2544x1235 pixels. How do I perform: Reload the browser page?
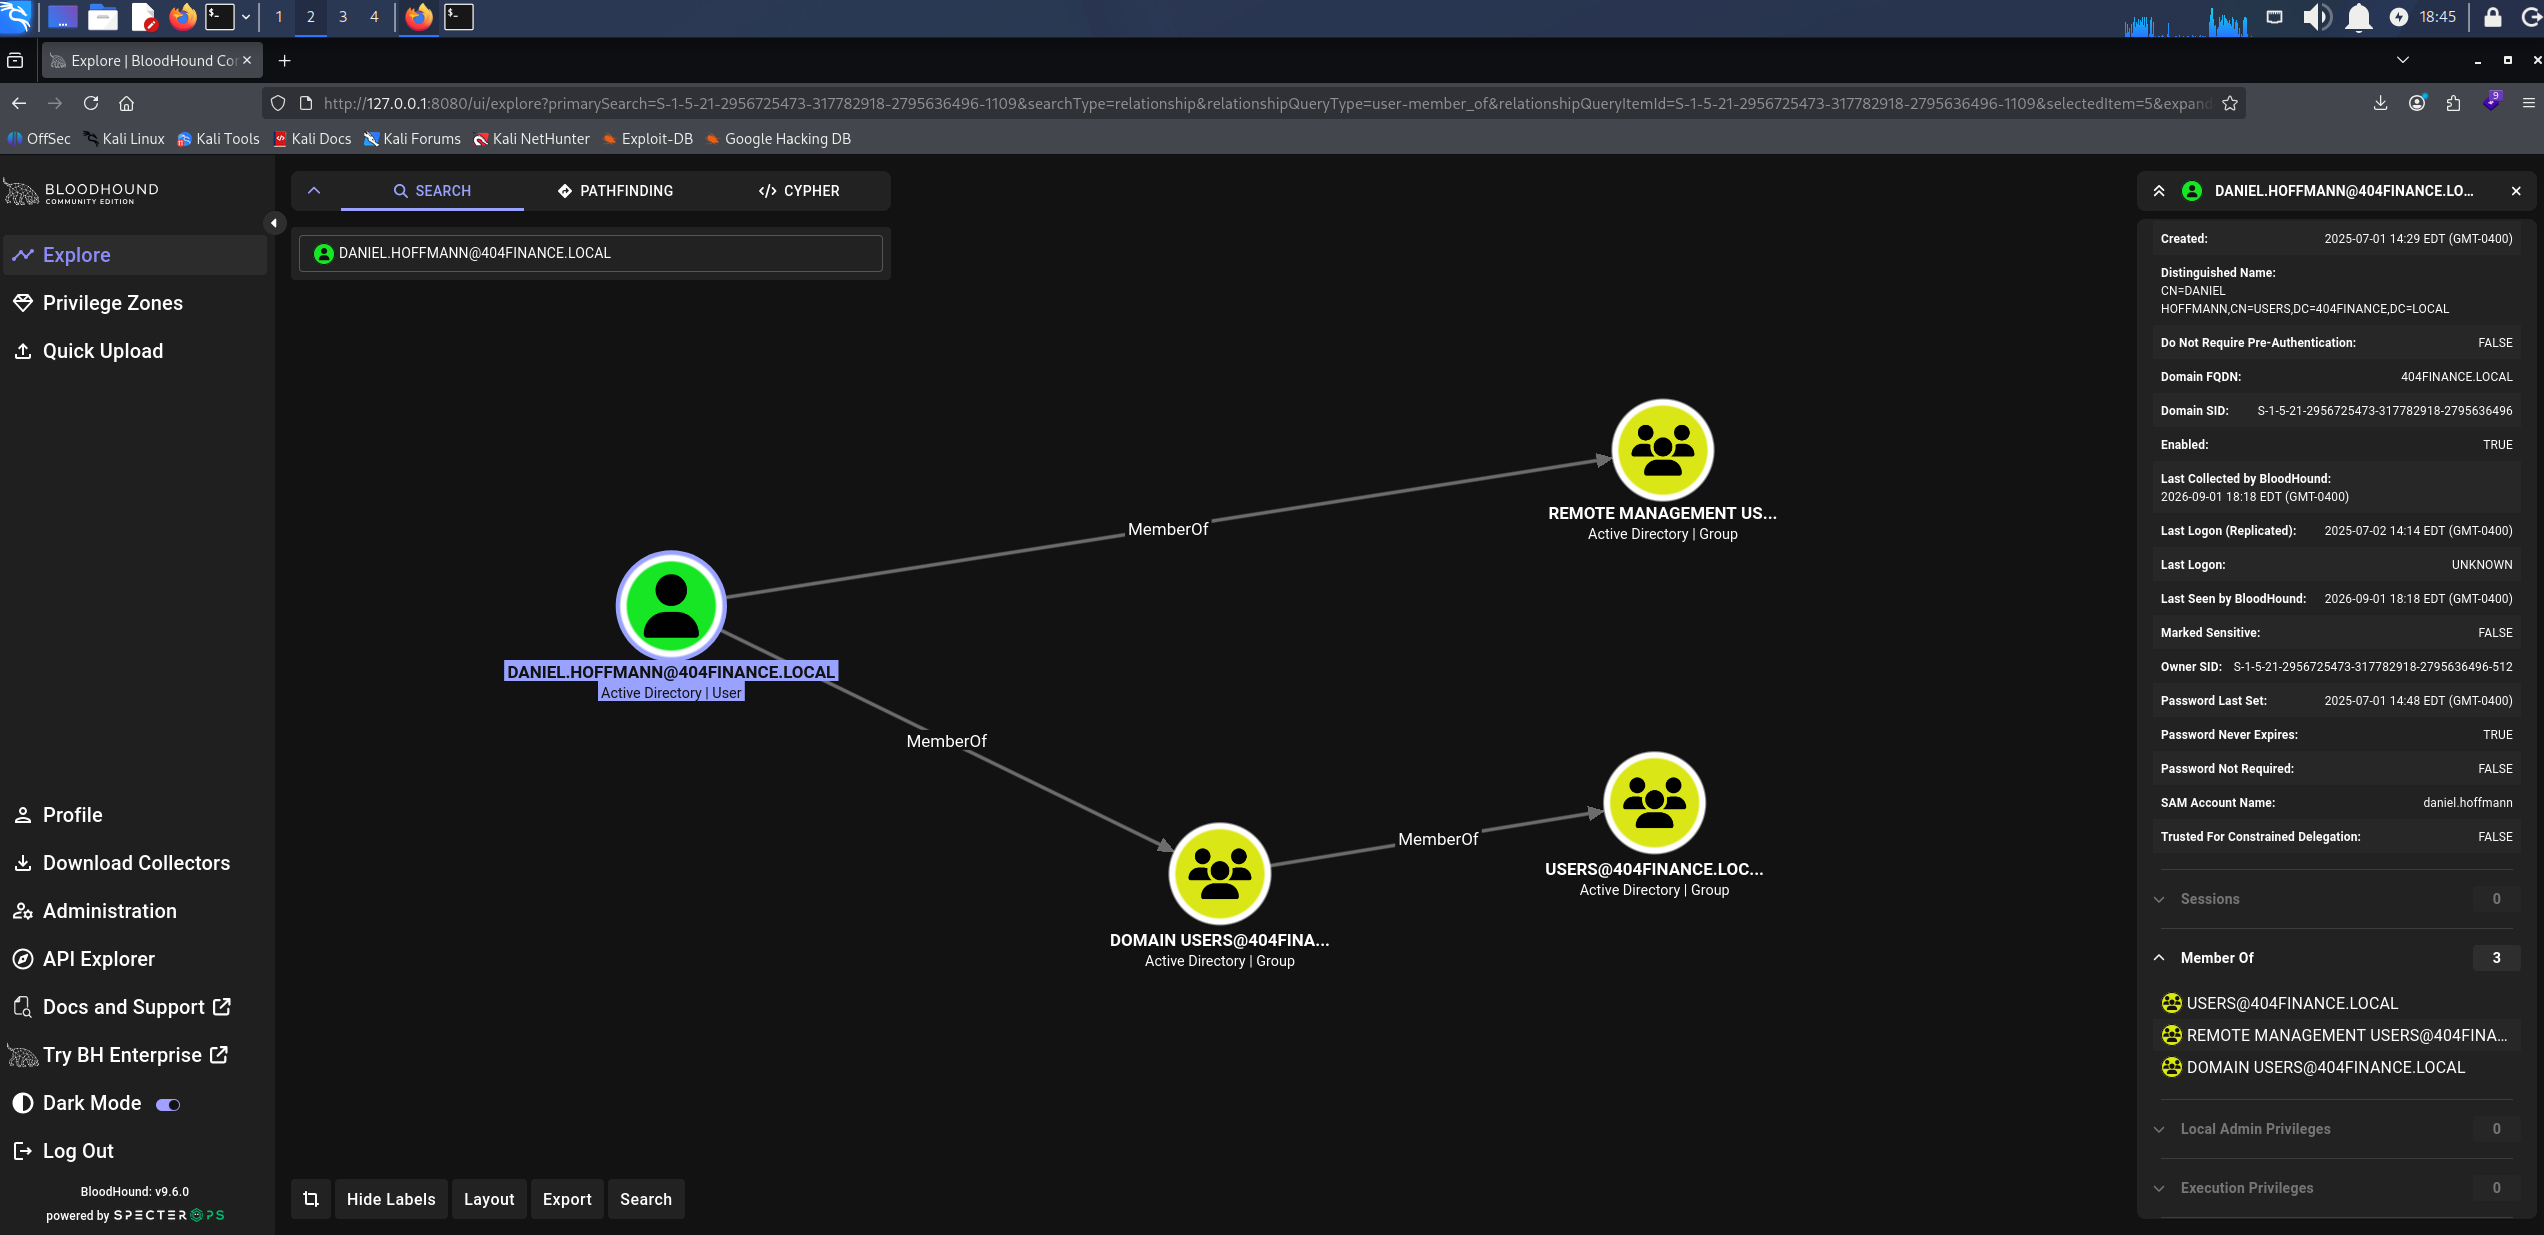coord(91,103)
